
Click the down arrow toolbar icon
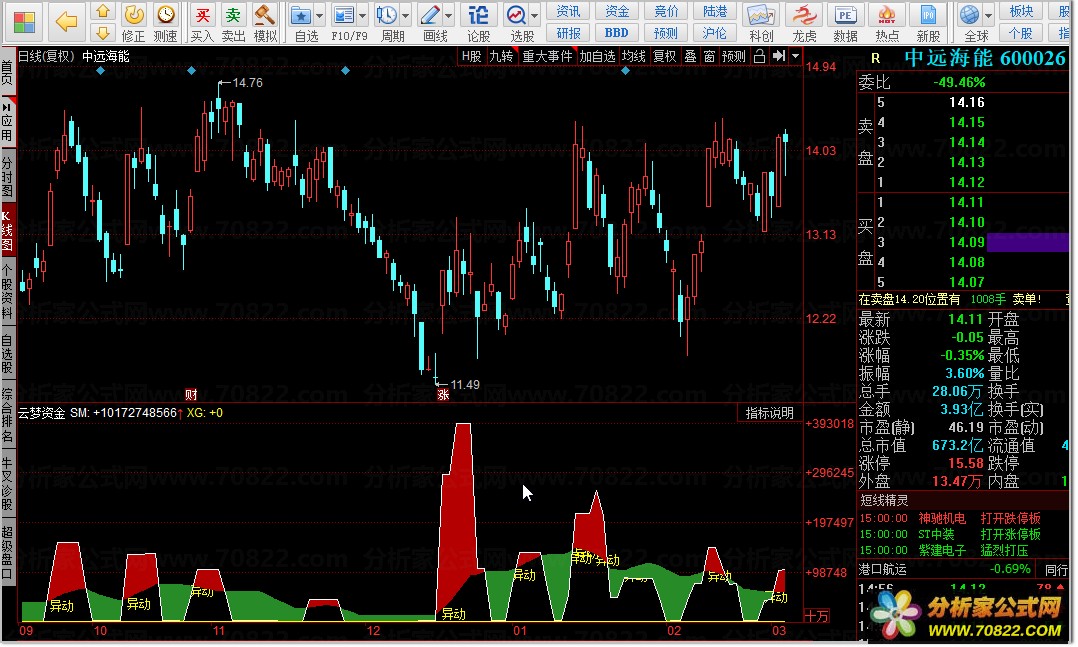[102, 33]
